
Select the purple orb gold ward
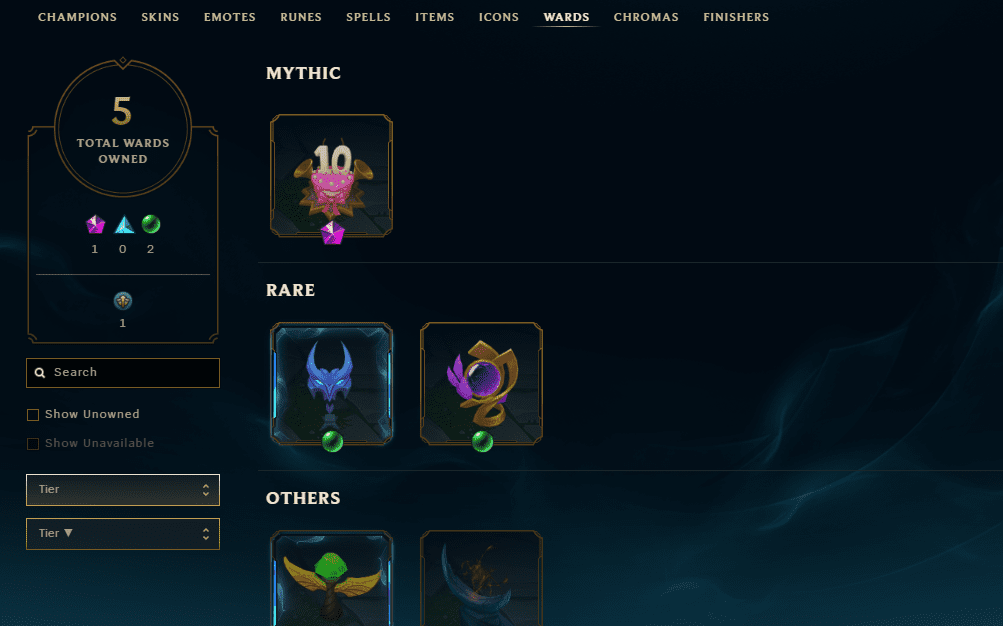point(481,384)
